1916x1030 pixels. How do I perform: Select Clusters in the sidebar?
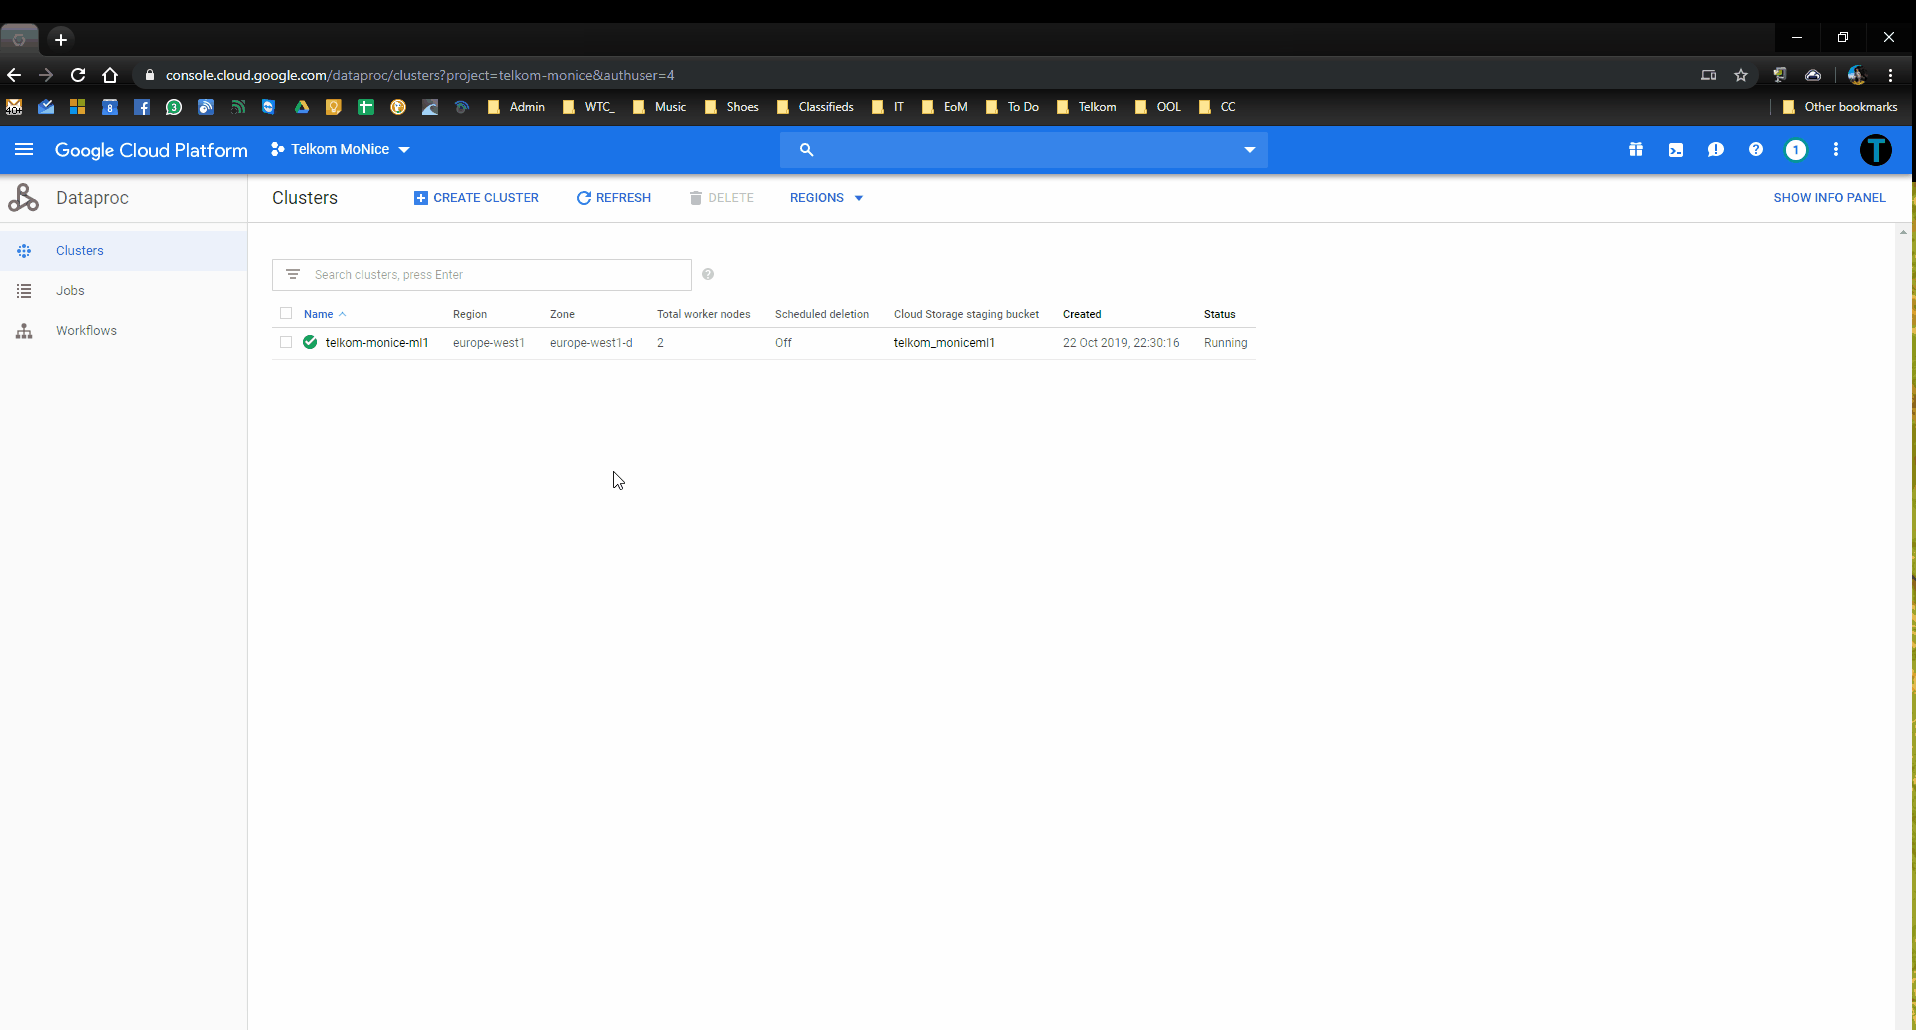(123, 251)
